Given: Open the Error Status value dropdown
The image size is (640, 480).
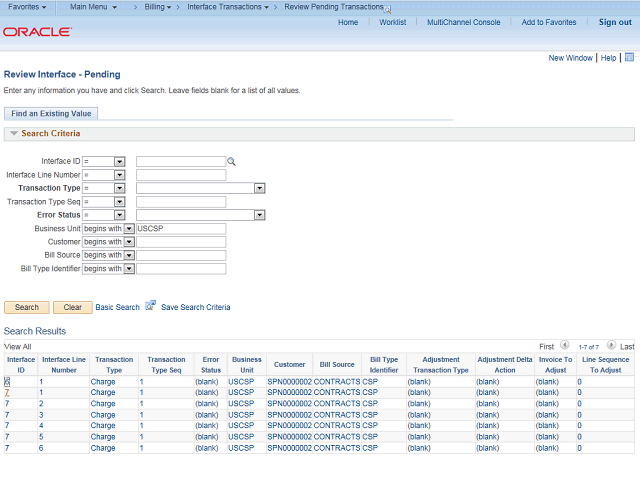Looking at the screenshot, I should tap(259, 215).
